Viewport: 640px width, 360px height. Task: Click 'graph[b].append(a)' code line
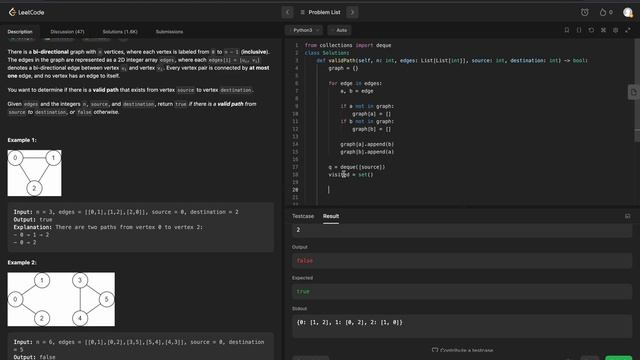[x=367, y=152]
